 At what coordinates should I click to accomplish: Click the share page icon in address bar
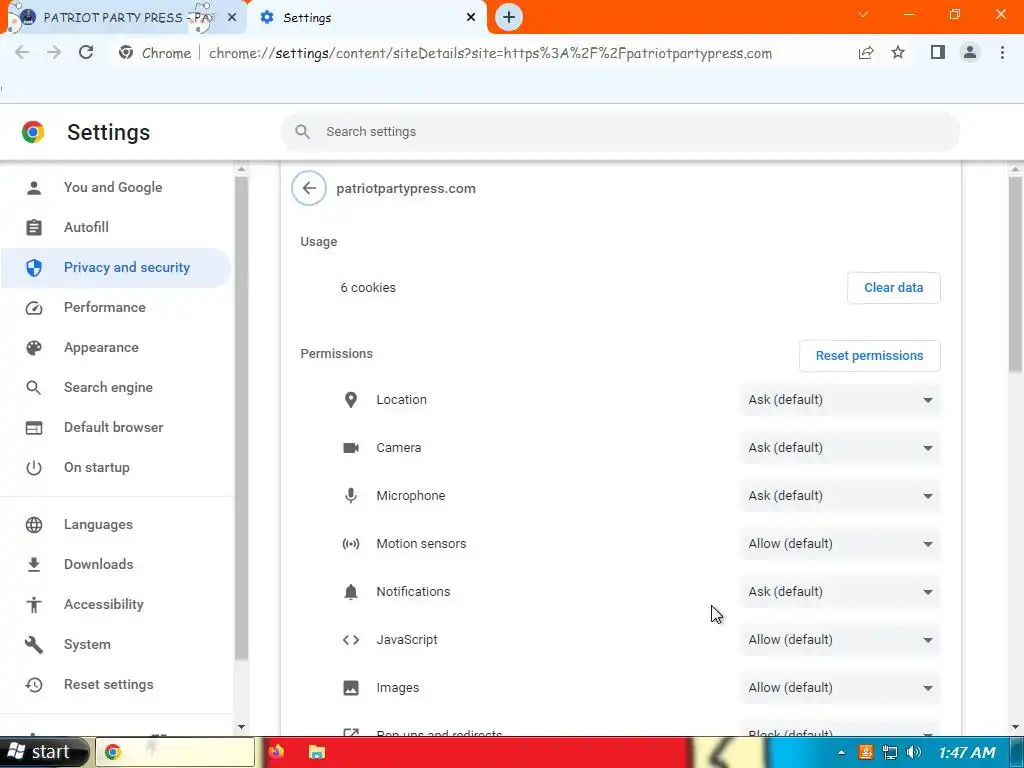(x=866, y=53)
